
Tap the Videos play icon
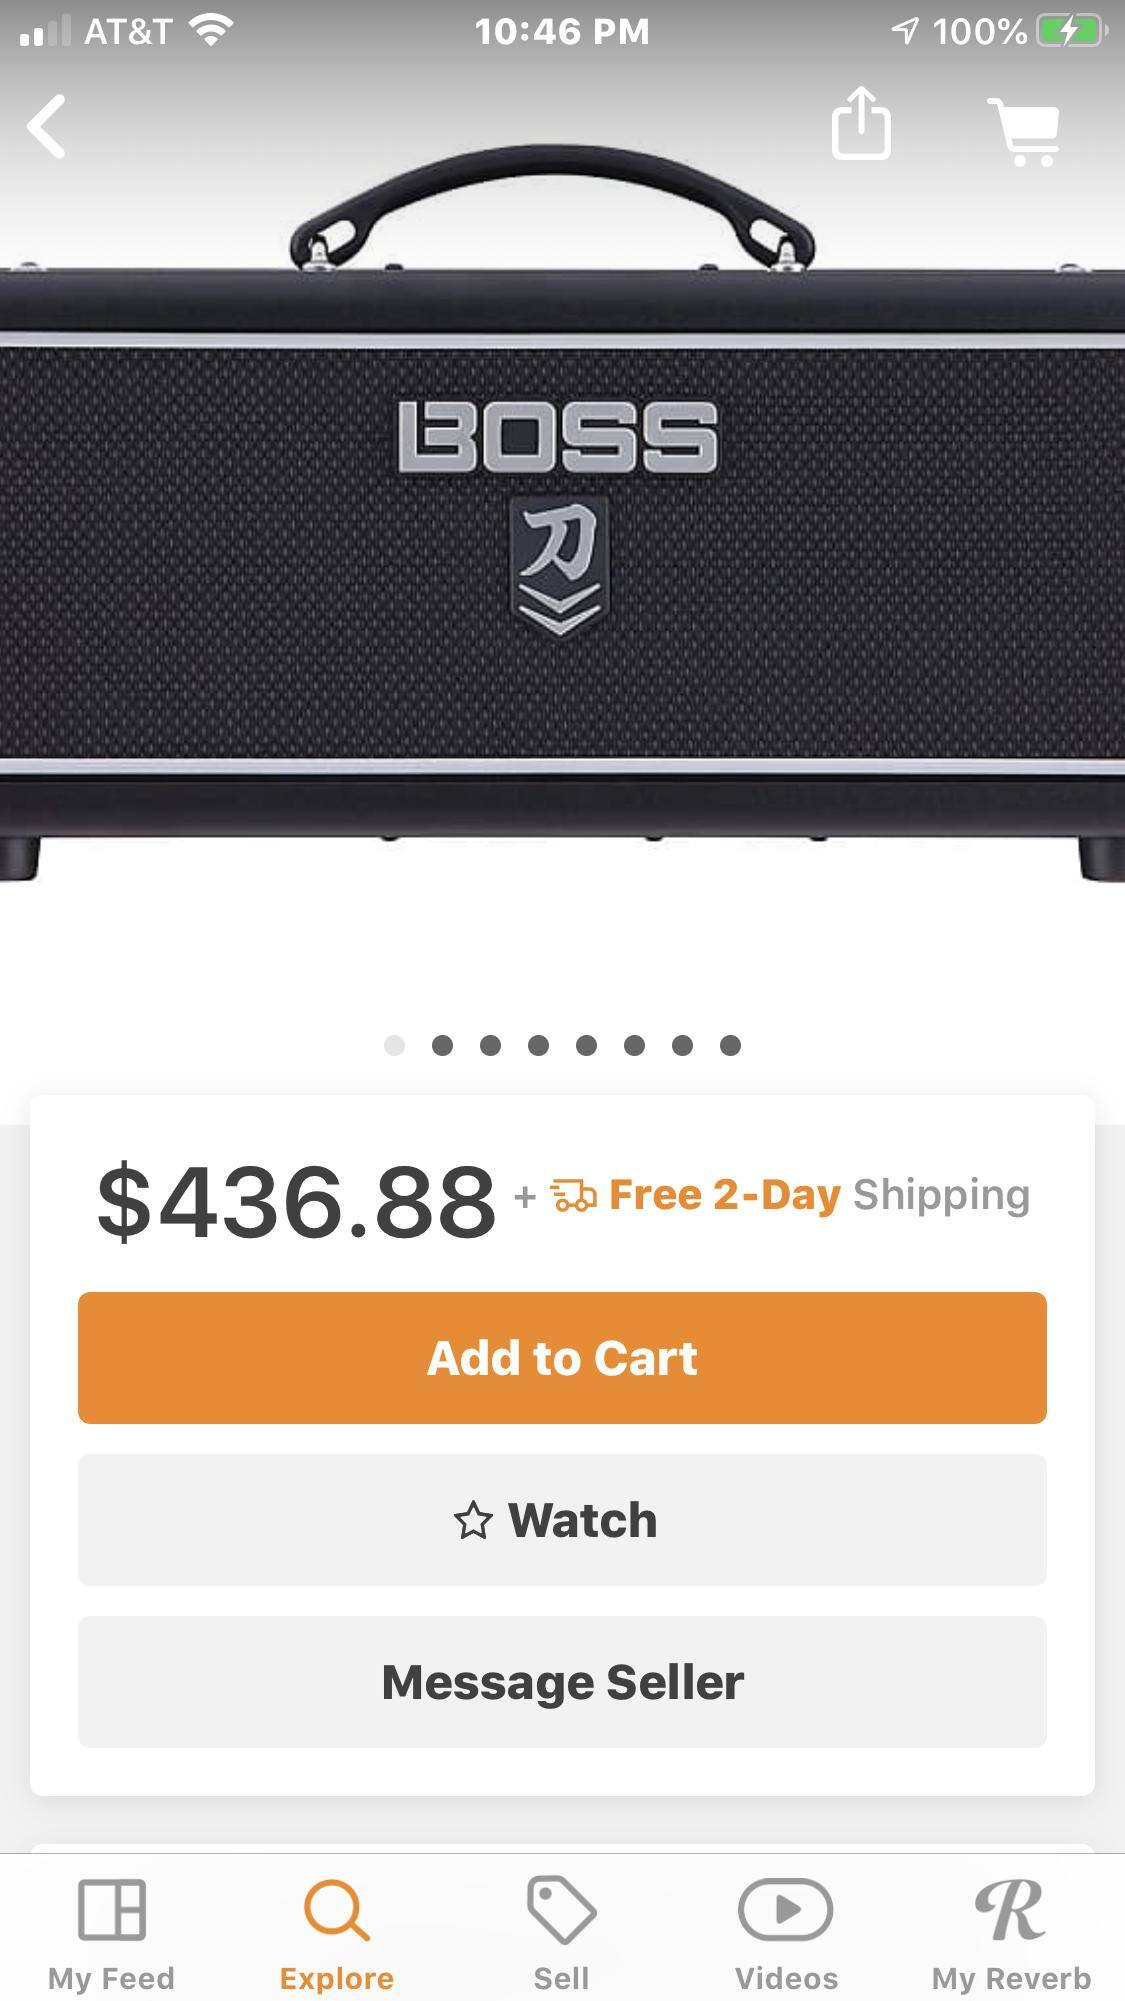click(786, 1909)
